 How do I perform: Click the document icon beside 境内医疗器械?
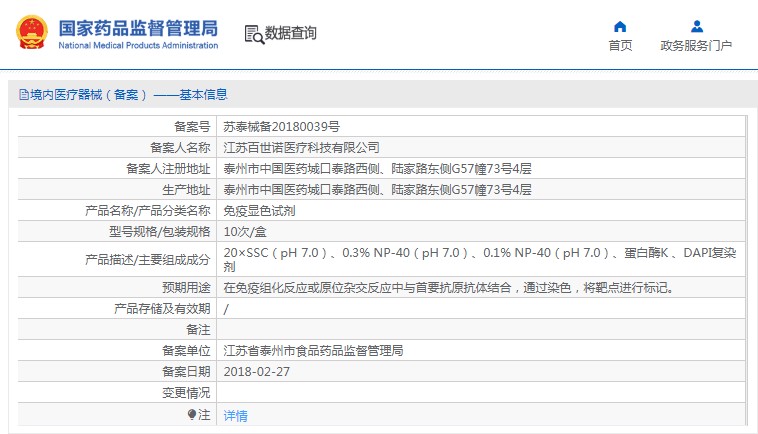[x=24, y=94]
